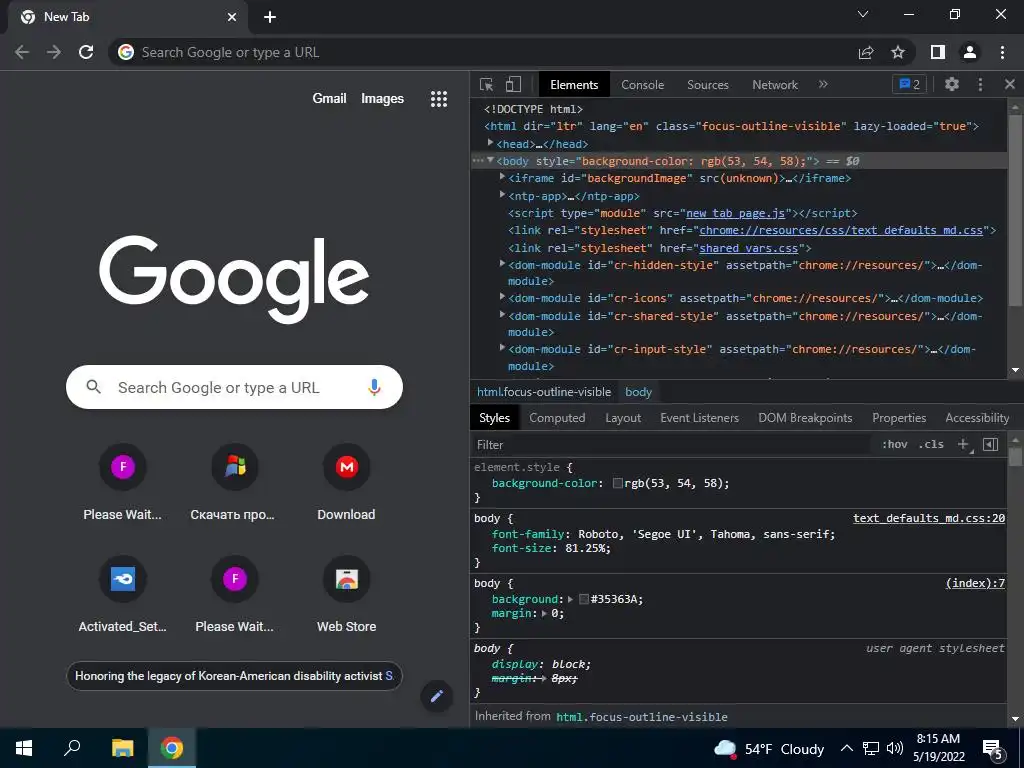Viewport: 1024px width, 768px height.
Task: Expand the cr-hidden-style dom-module node
Action: pos(502,263)
